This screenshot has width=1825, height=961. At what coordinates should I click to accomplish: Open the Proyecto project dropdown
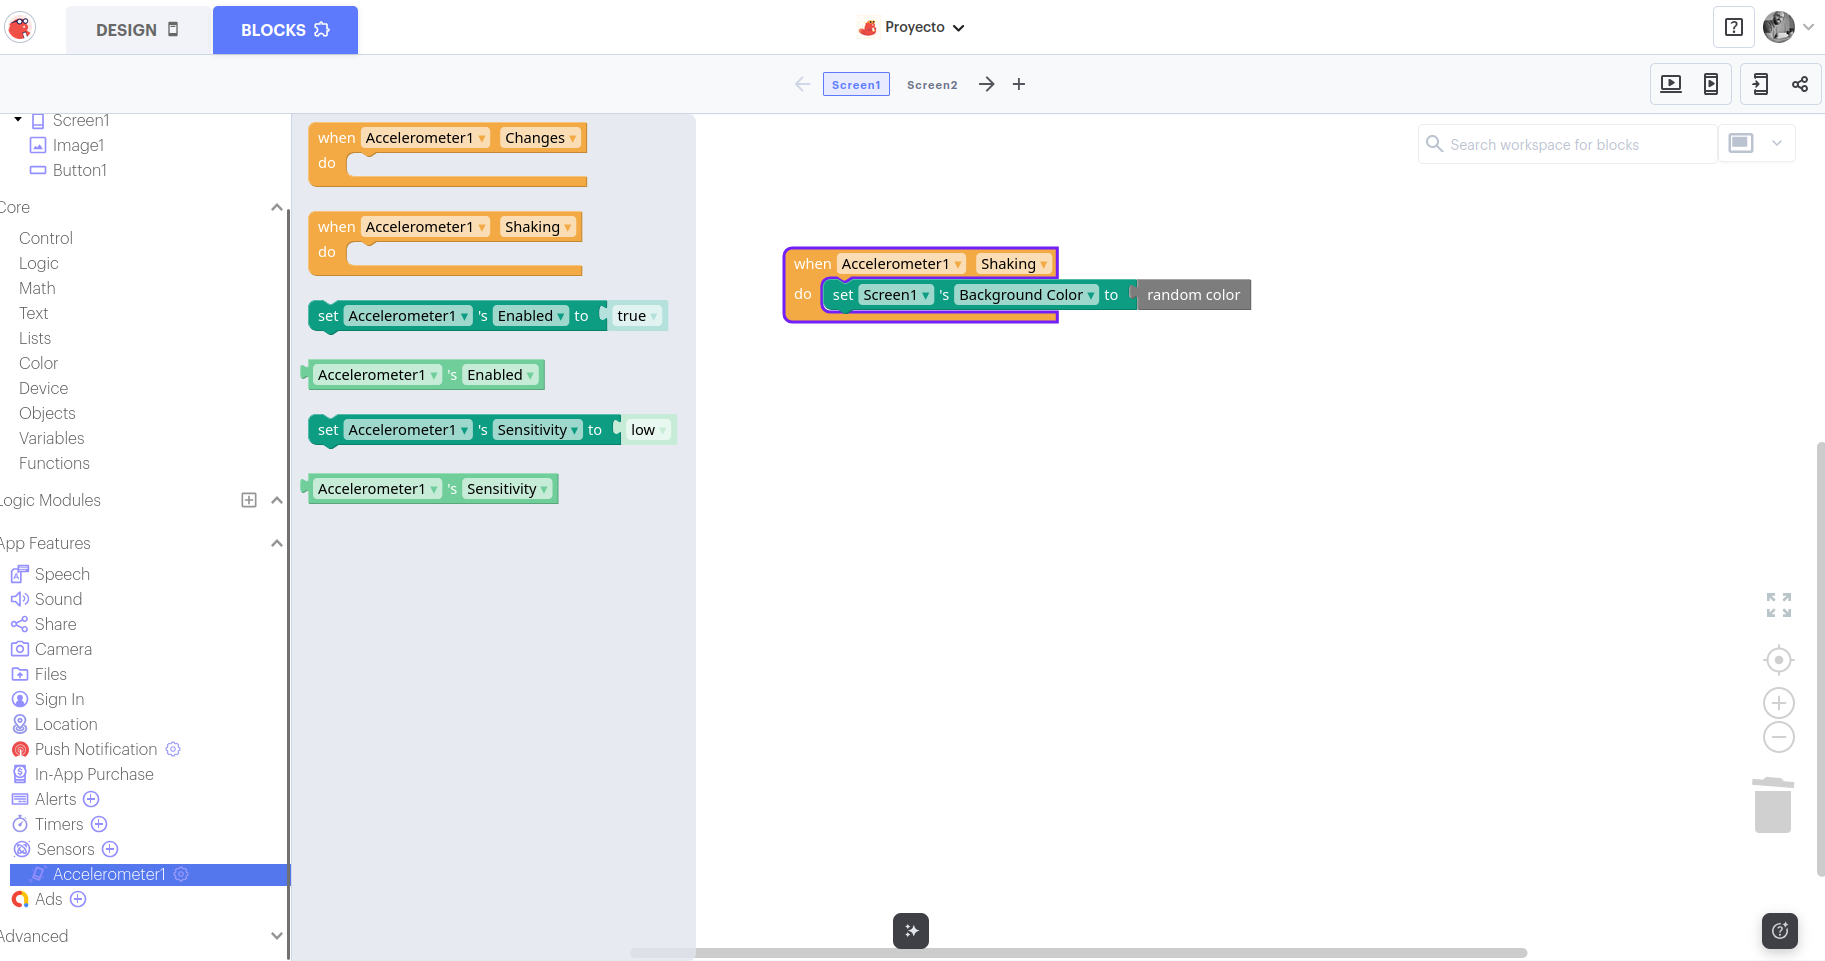(912, 28)
